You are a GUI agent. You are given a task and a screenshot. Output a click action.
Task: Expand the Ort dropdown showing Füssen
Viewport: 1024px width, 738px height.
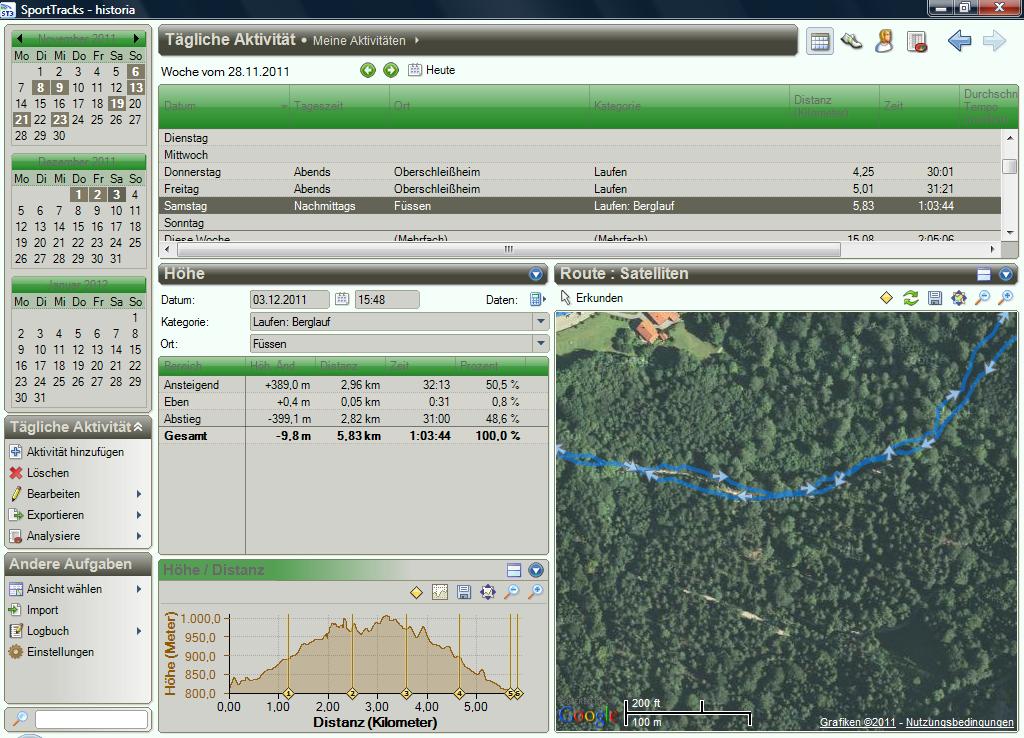(x=540, y=344)
